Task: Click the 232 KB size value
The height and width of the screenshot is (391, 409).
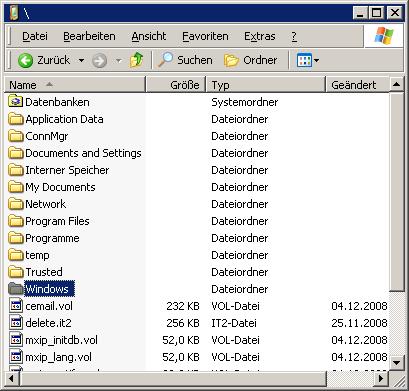Action: (x=183, y=306)
